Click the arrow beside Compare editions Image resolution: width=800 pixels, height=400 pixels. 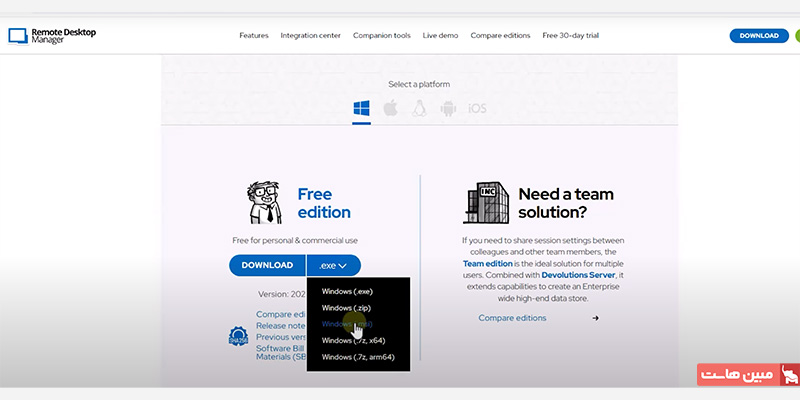(595, 318)
